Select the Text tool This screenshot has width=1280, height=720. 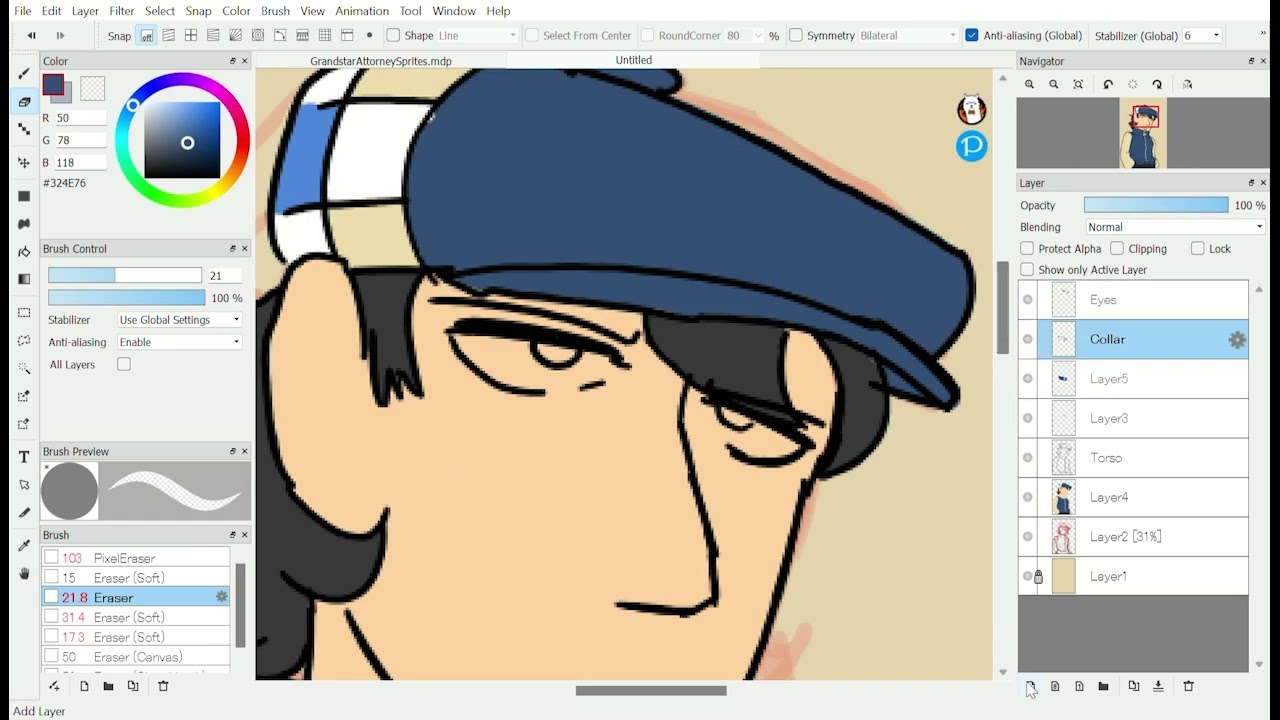tap(24, 457)
